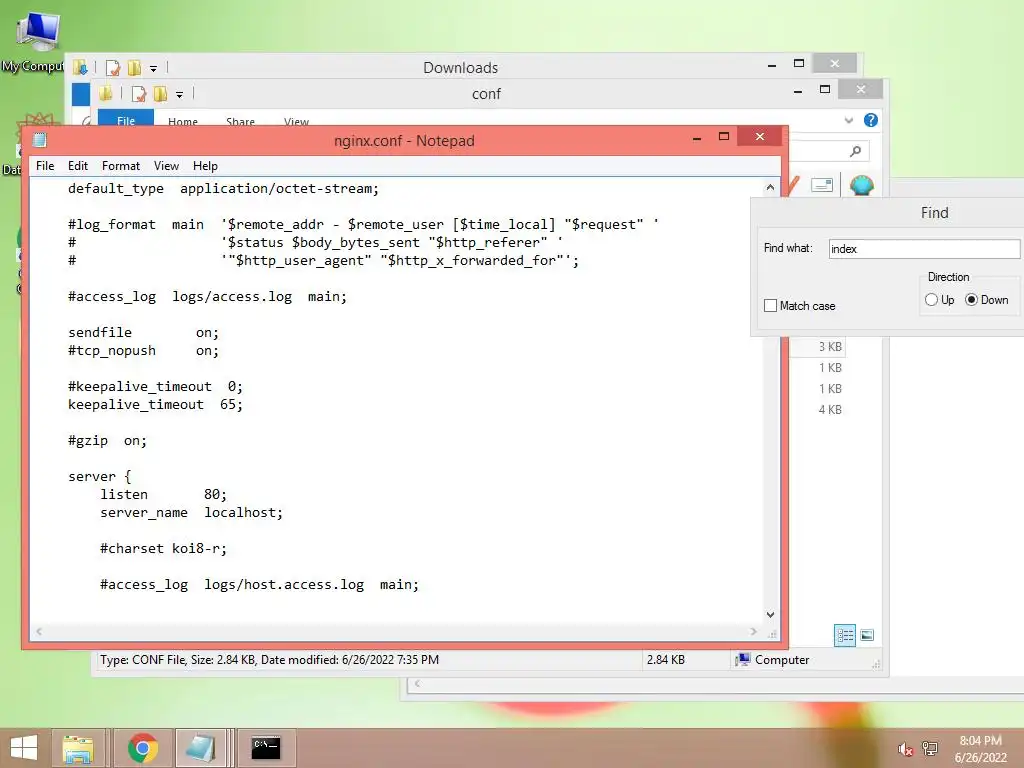Open Notepad's Edit menu
This screenshot has height=768, width=1024.
coord(78,166)
